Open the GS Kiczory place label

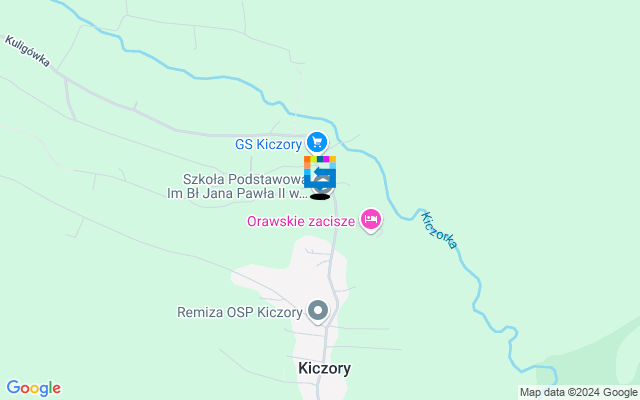point(268,144)
